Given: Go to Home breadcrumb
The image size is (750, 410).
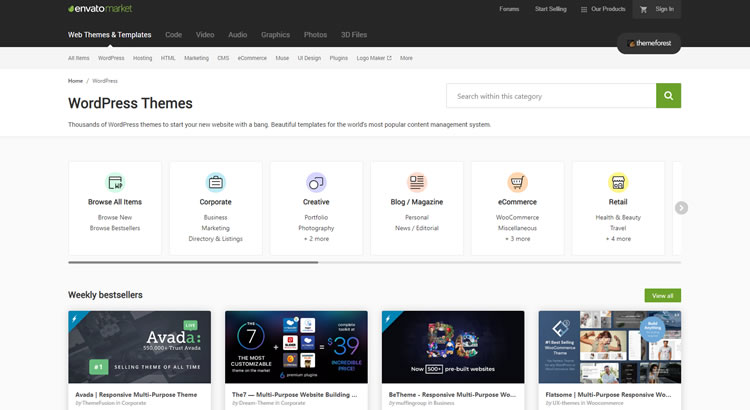Looking at the screenshot, I should tap(75, 81).
